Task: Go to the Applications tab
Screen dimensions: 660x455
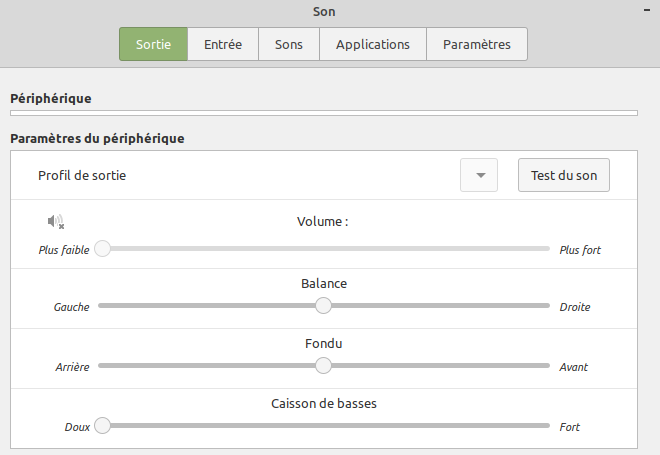Action: click(372, 44)
